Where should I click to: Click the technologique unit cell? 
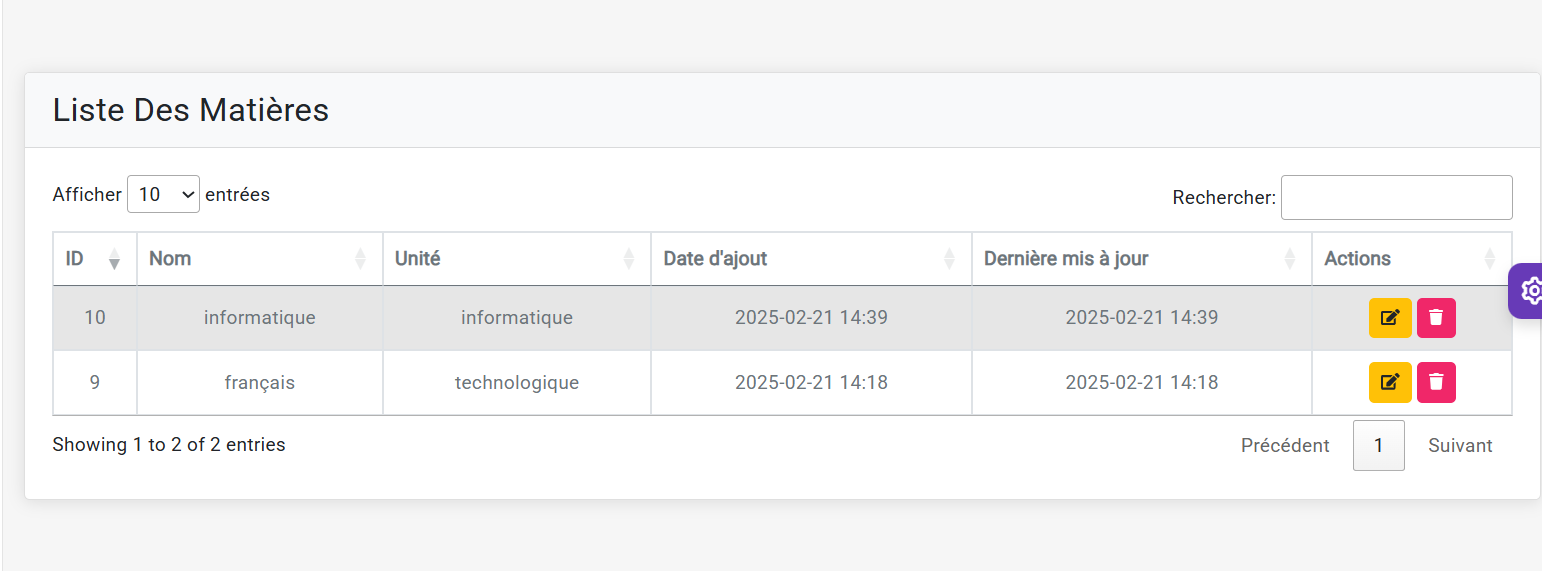point(517,382)
